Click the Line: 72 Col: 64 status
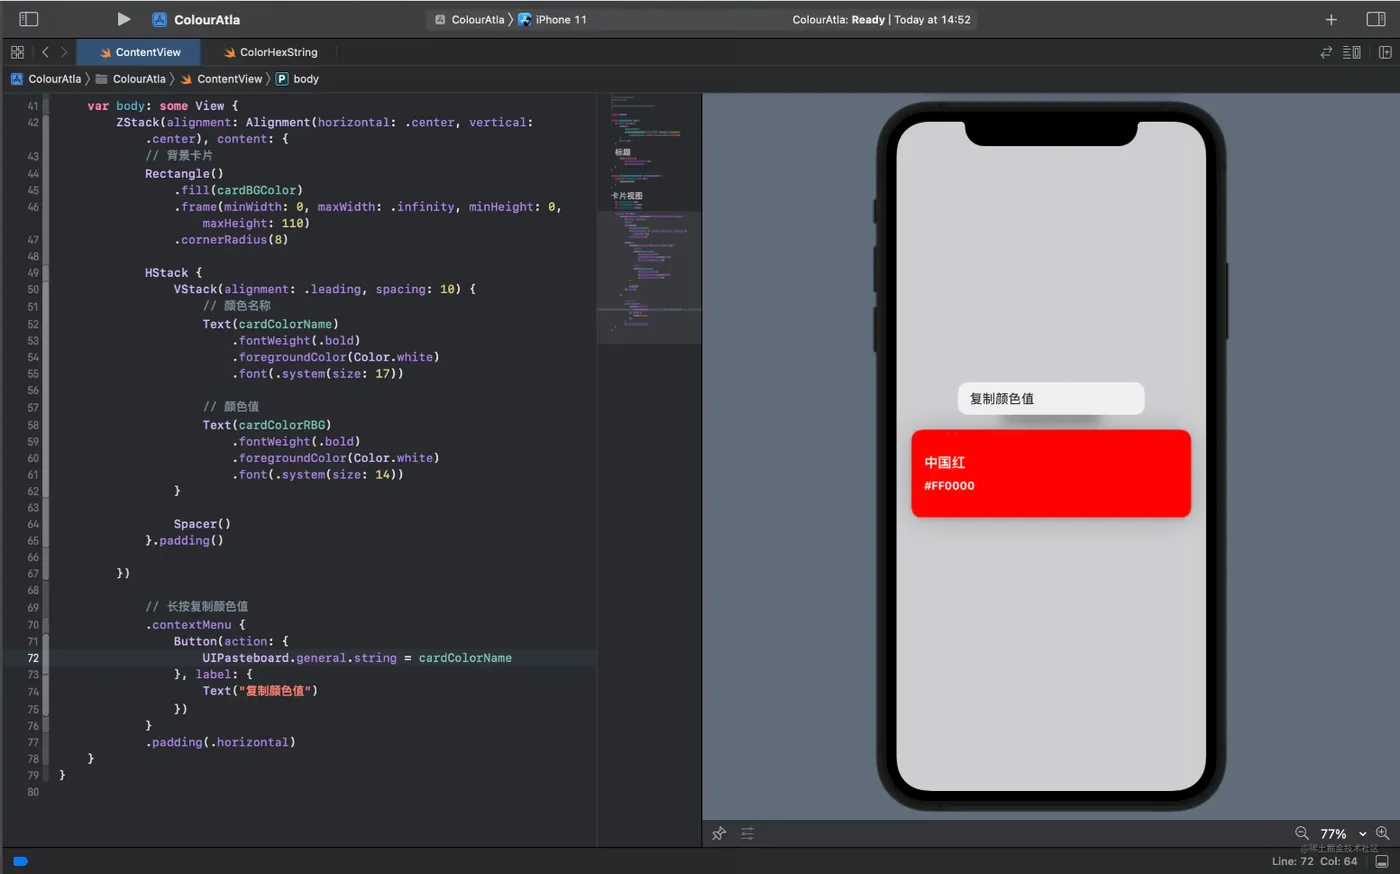The height and width of the screenshot is (874, 1400). point(1314,861)
